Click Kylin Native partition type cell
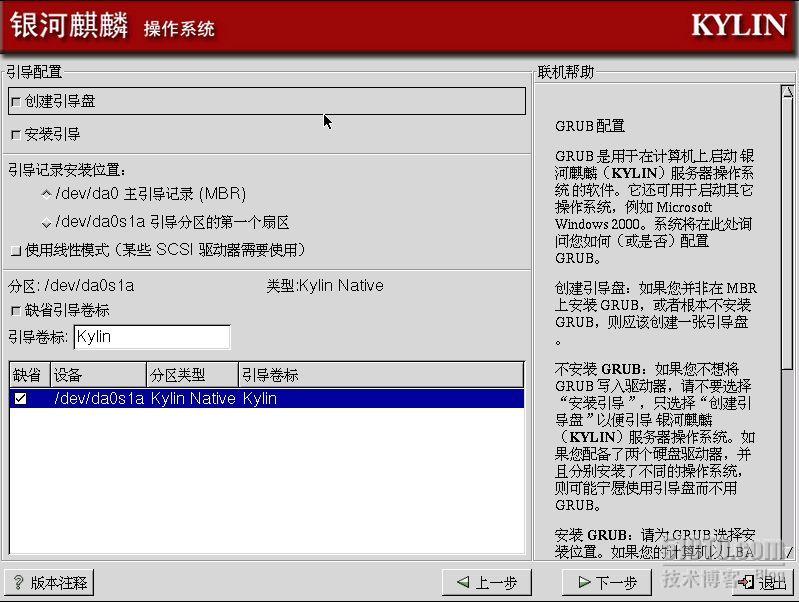 pos(193,398)
